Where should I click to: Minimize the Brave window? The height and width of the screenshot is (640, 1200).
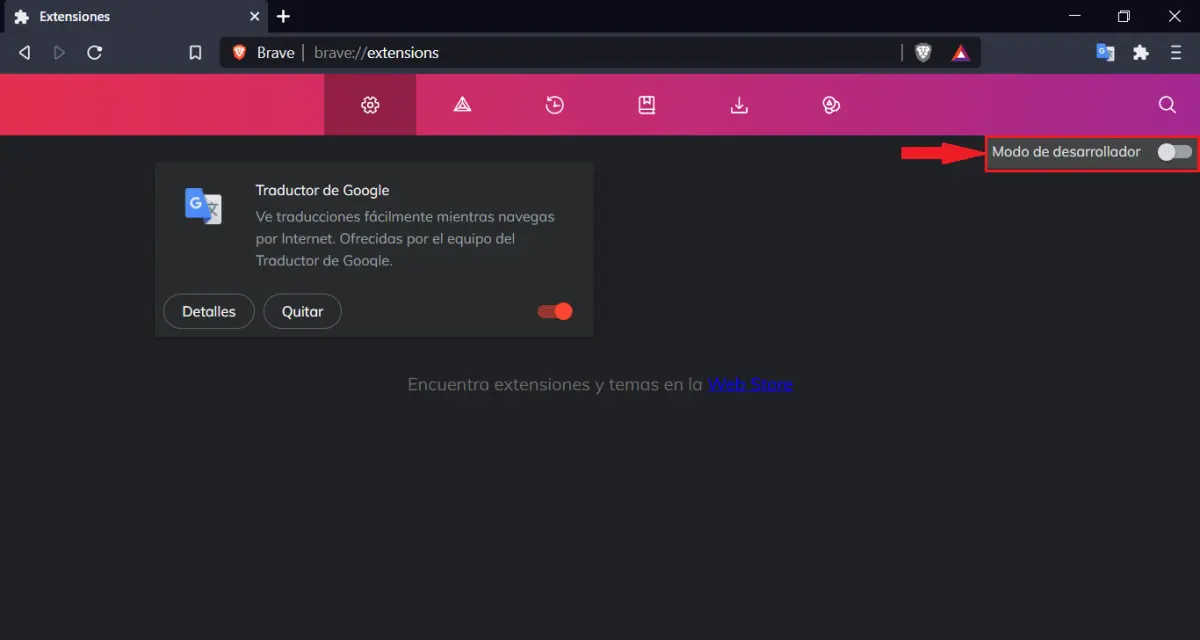click(1075, 16)
